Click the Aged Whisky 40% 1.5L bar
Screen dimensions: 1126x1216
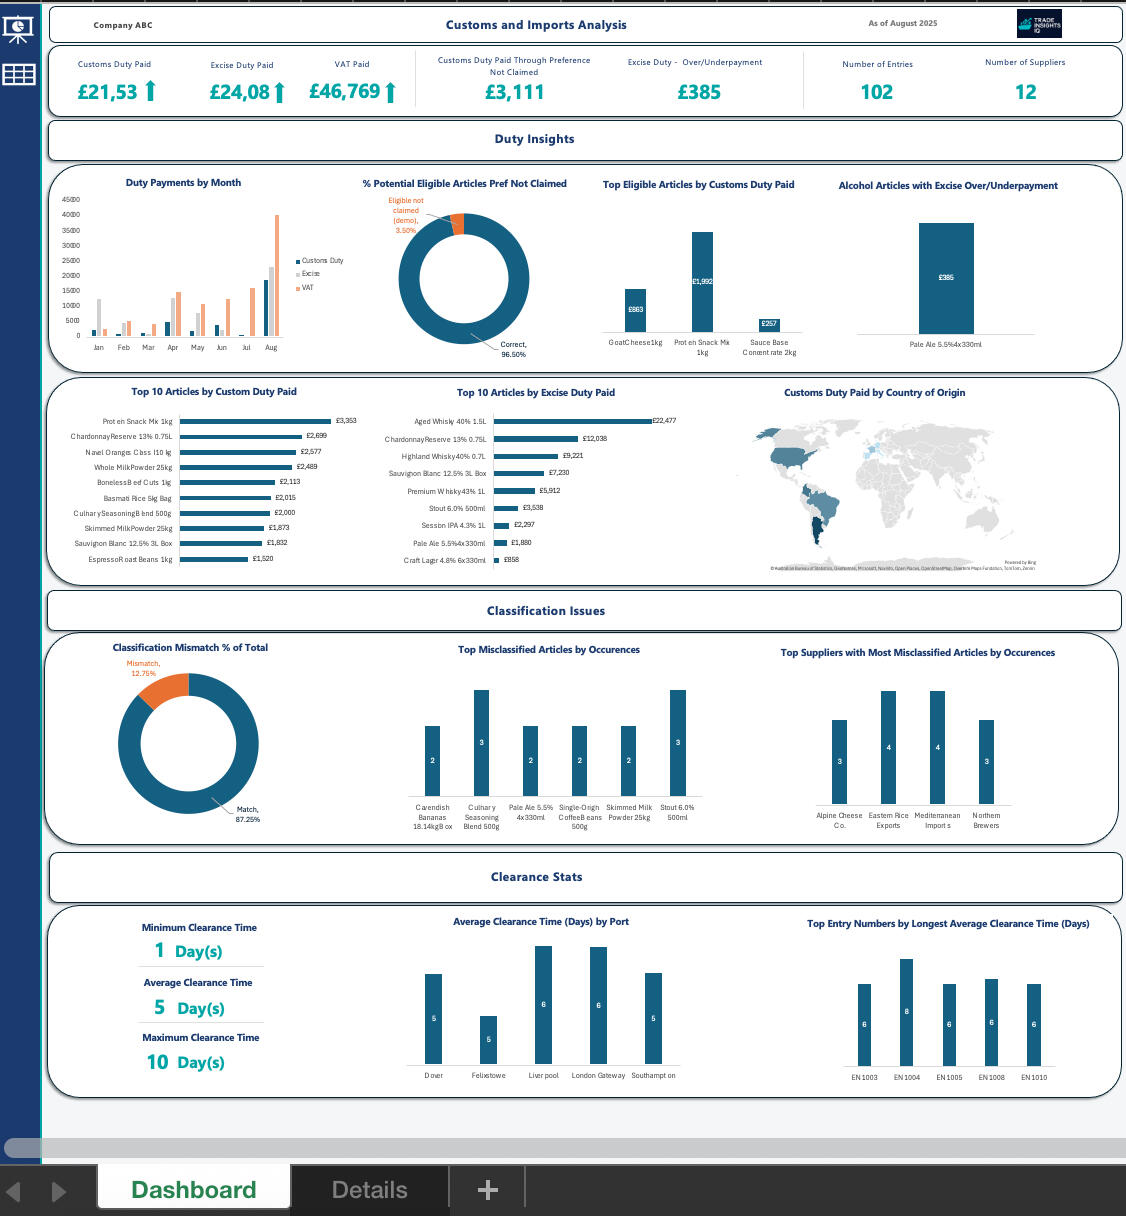click(572, 421)
